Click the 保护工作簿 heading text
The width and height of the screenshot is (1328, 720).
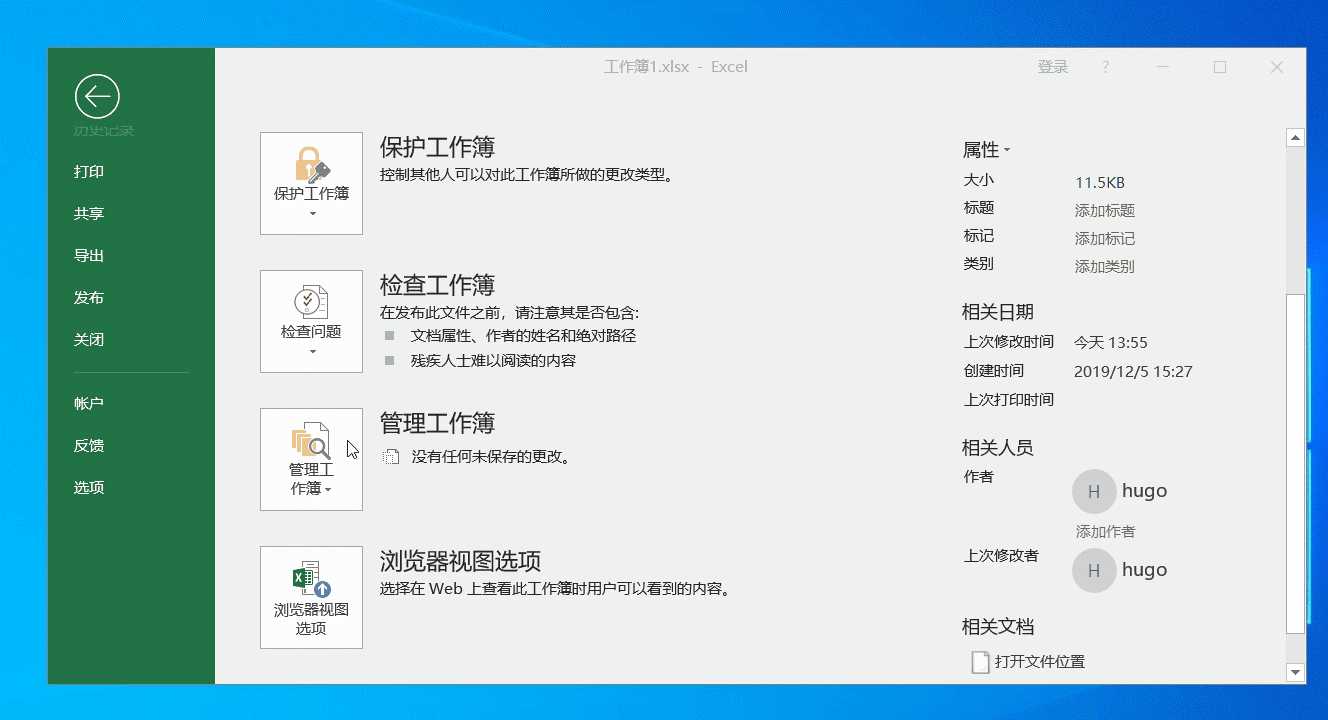[x=438, y=147]
